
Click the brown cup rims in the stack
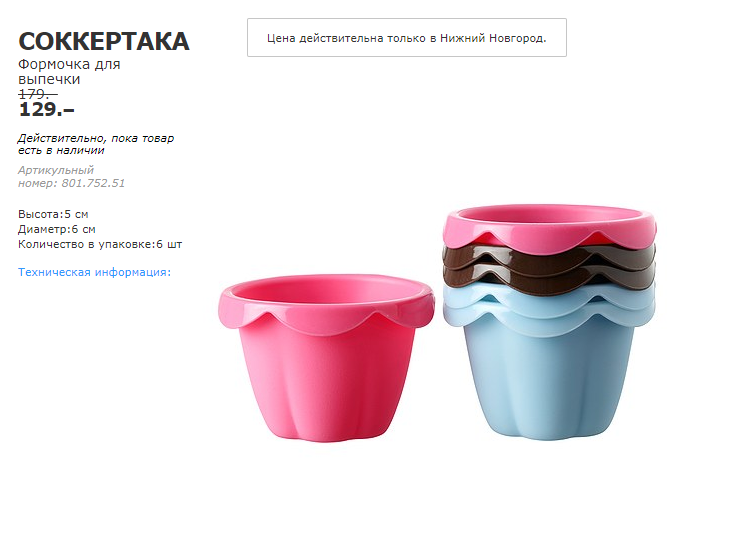click(548, 264)
